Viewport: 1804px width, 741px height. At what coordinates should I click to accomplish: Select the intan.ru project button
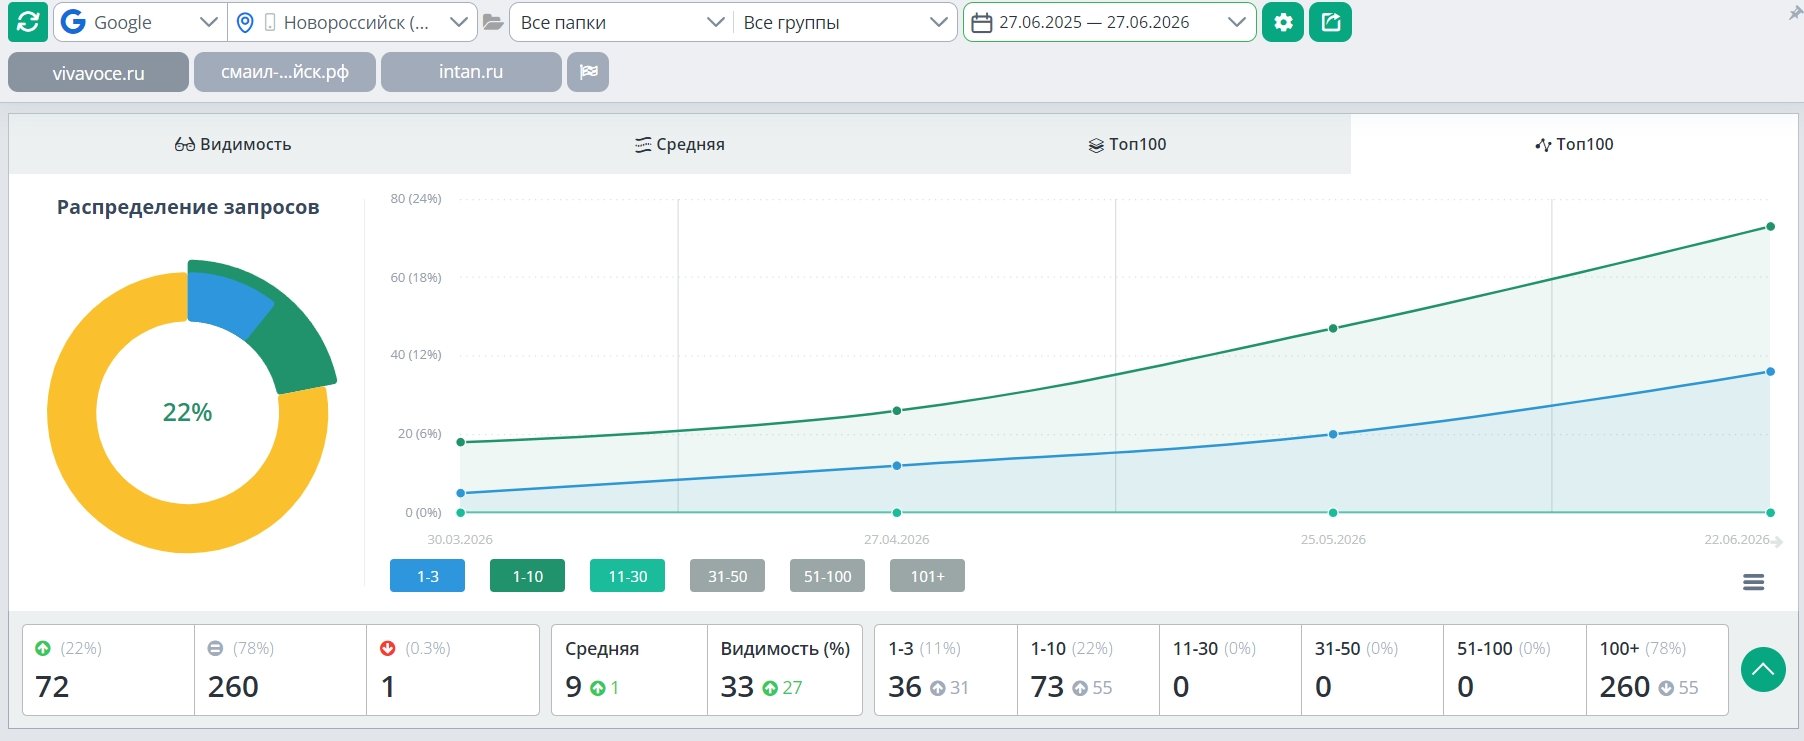click(471, 72)
